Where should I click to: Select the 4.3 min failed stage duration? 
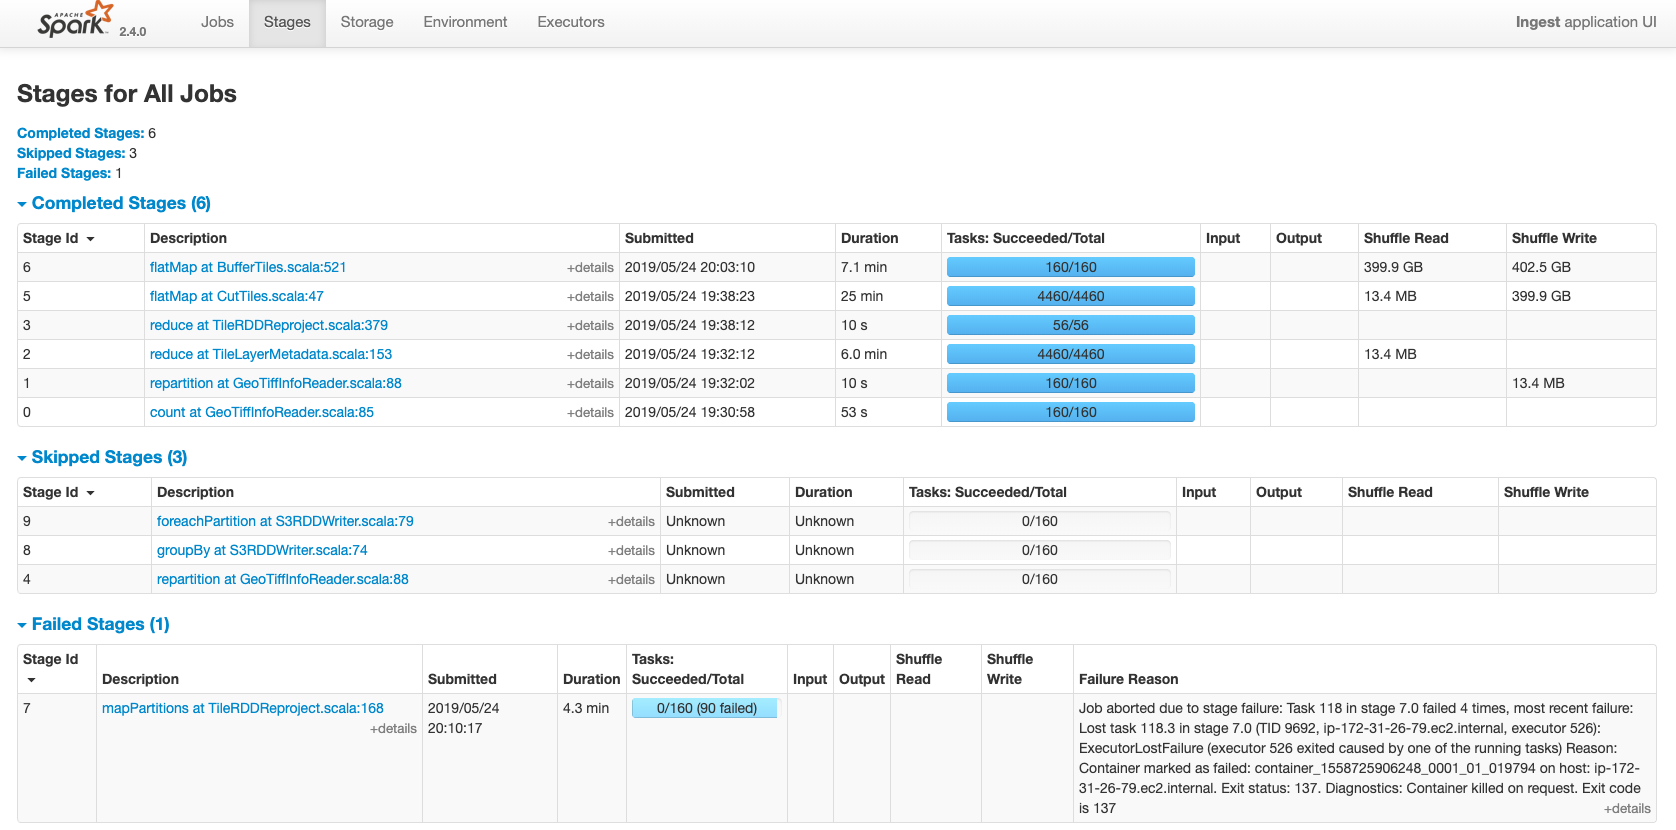[586, 708]
